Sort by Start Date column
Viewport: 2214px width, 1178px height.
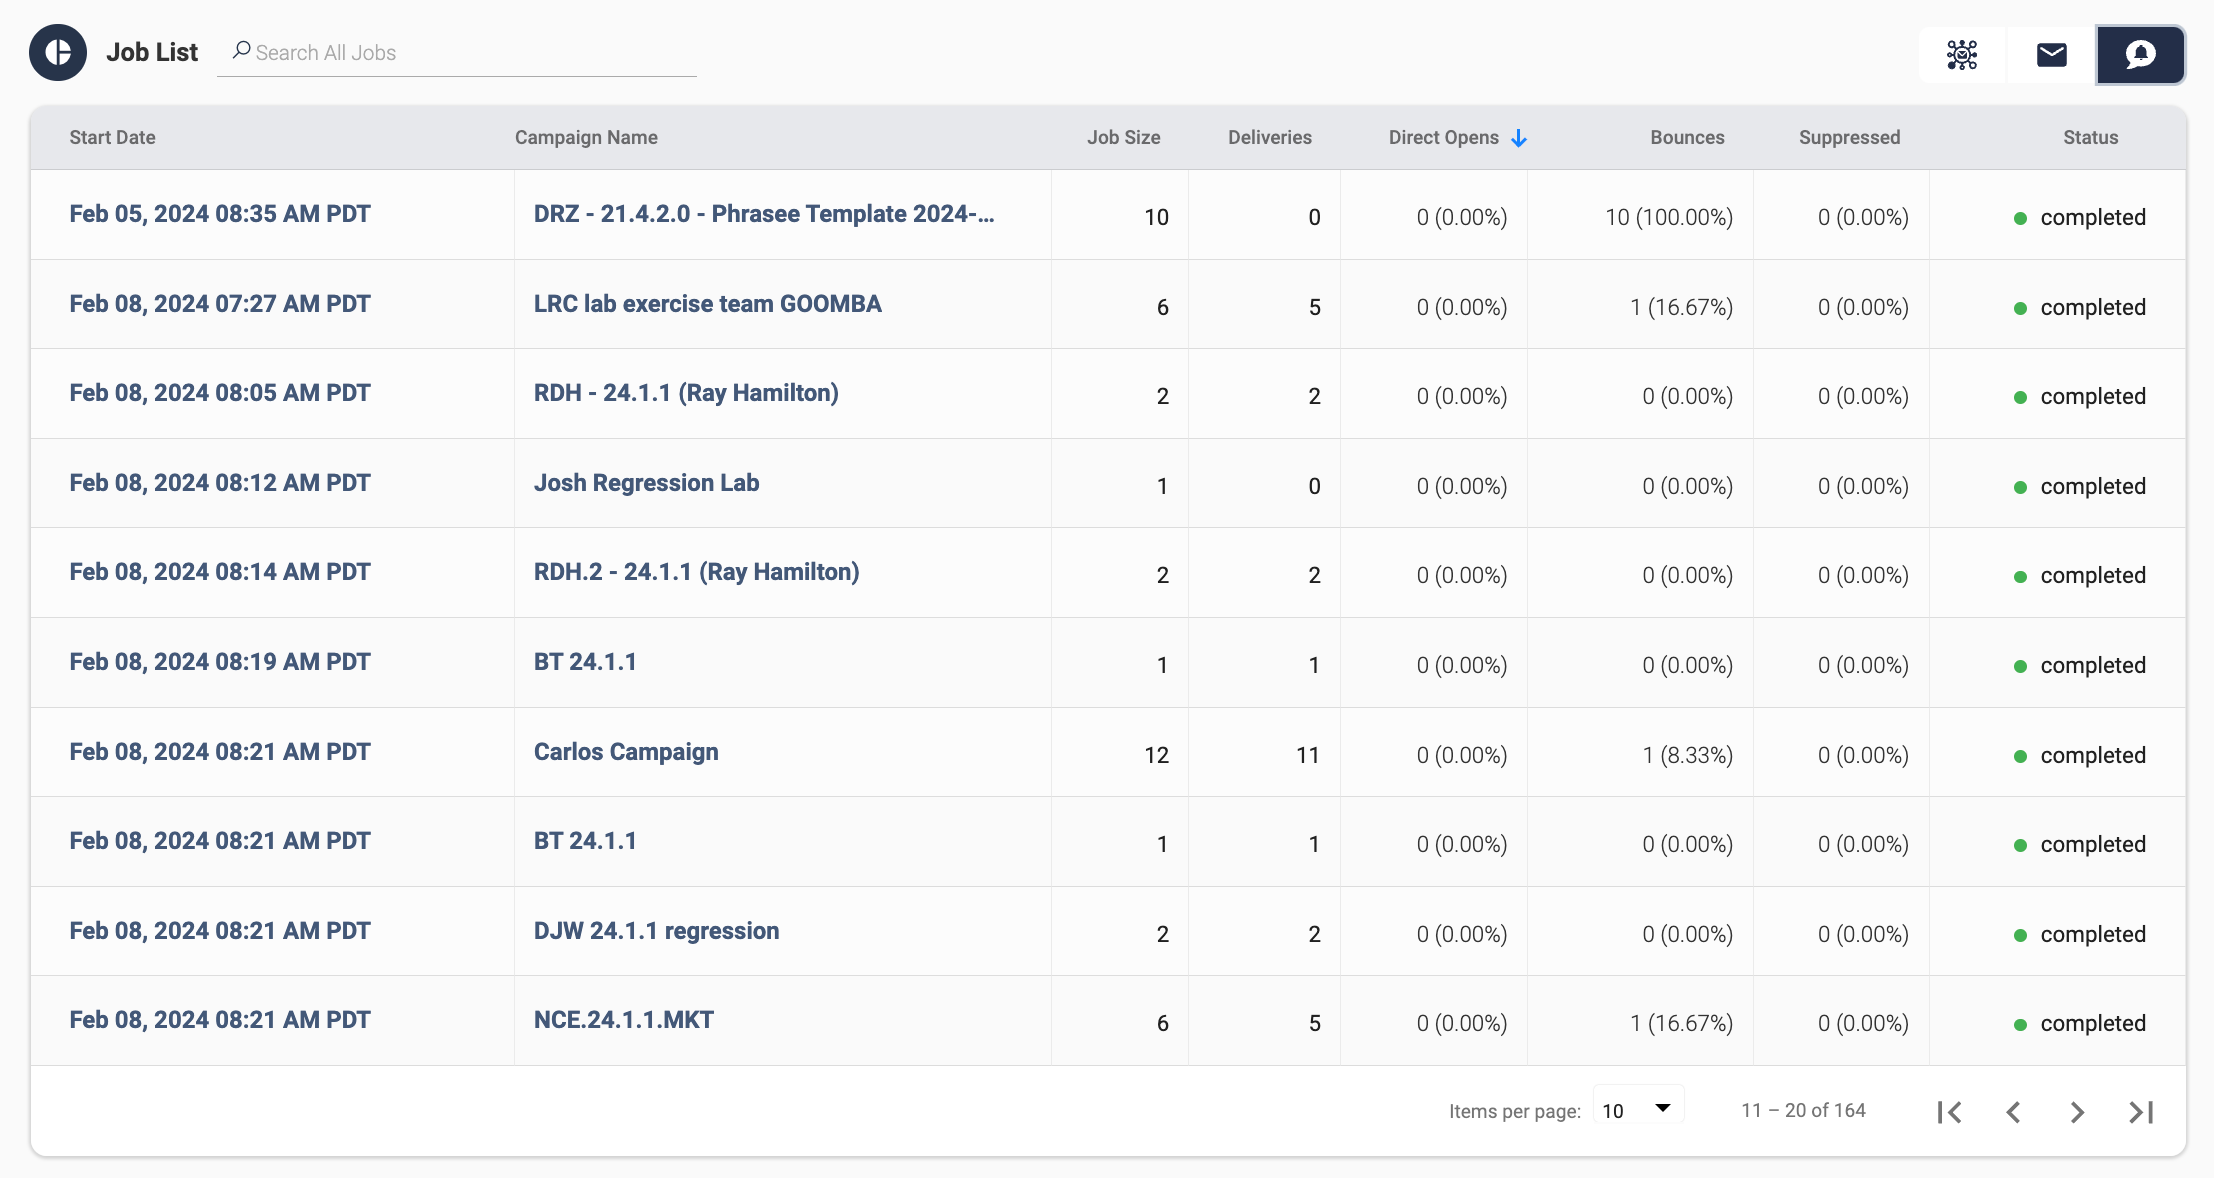point(112,138)
